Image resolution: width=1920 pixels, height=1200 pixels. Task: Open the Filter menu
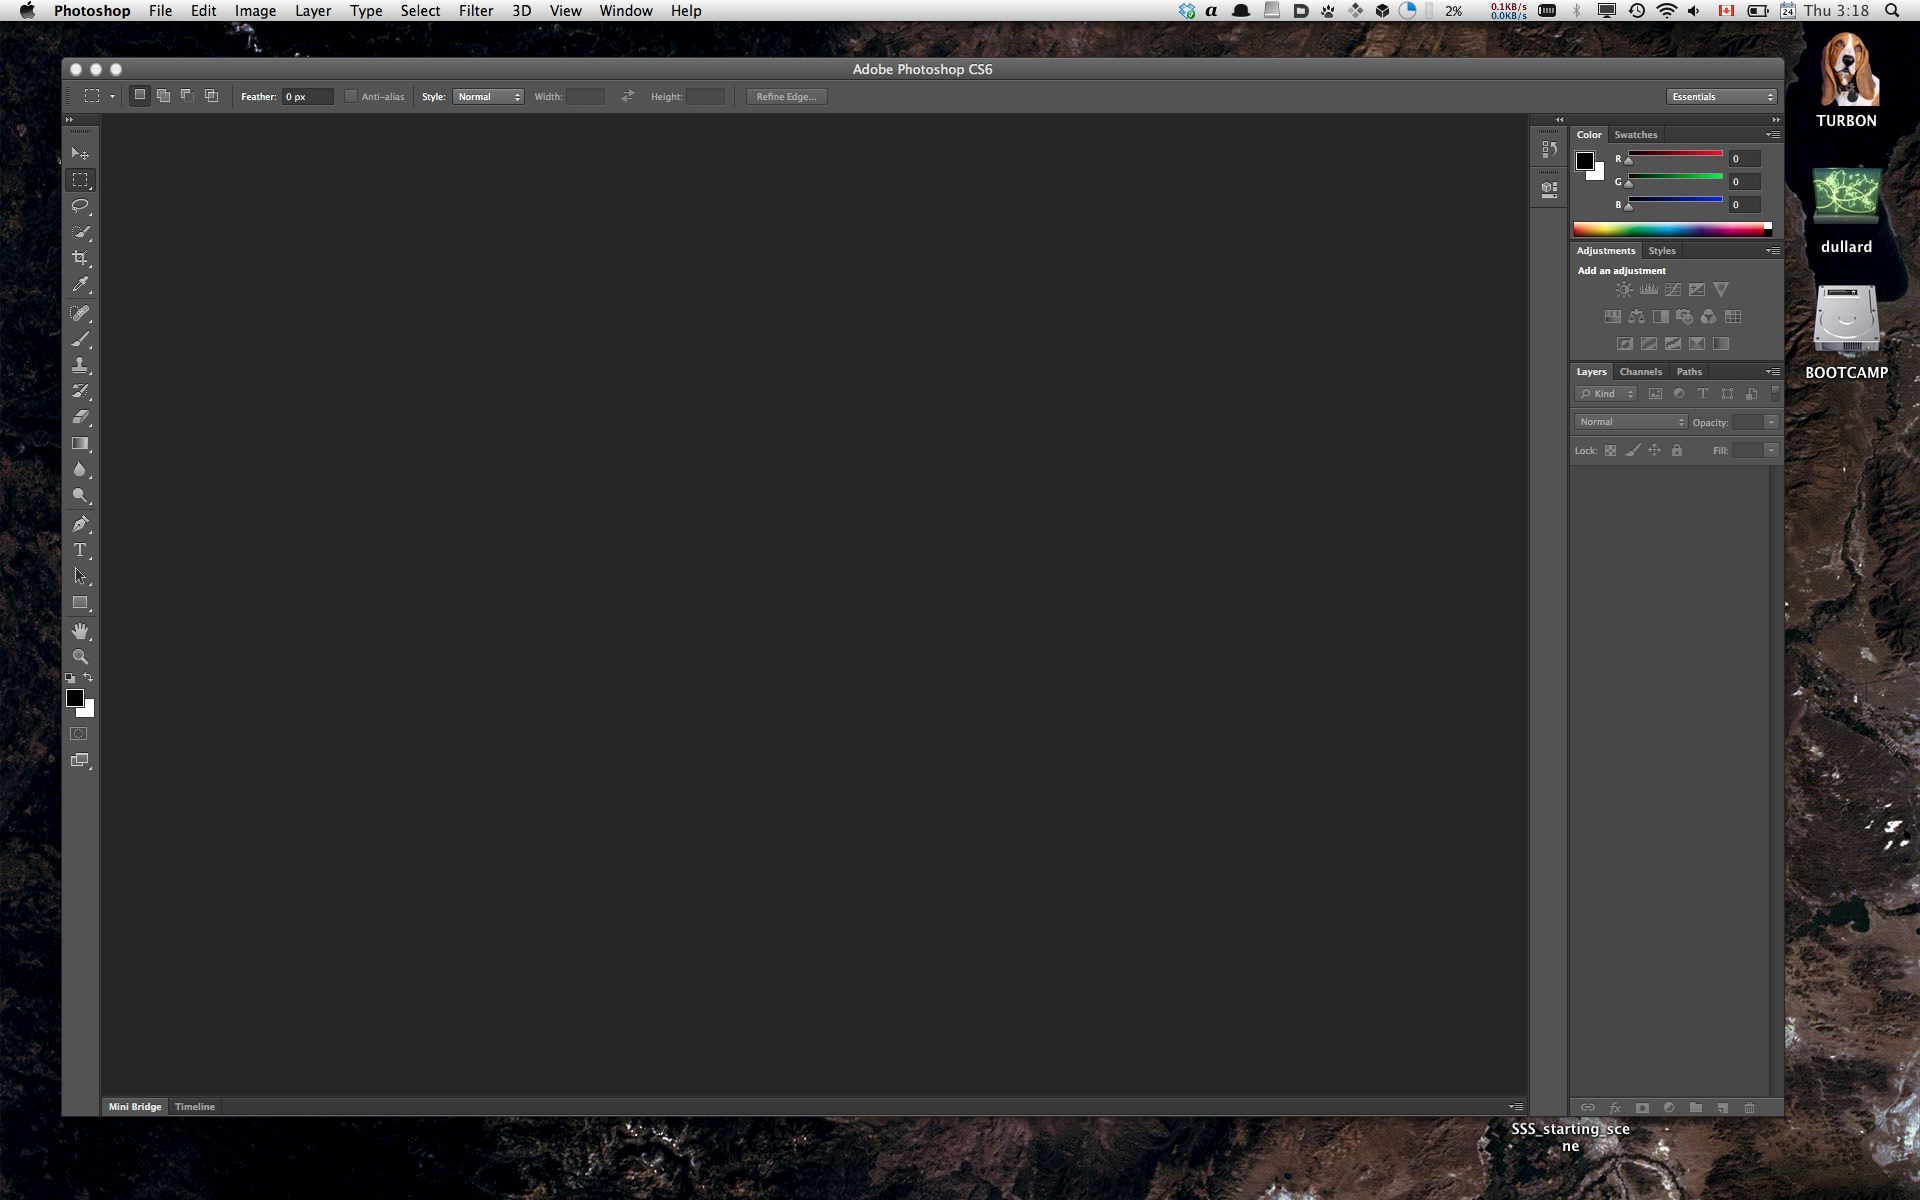(x=476, y=11)
